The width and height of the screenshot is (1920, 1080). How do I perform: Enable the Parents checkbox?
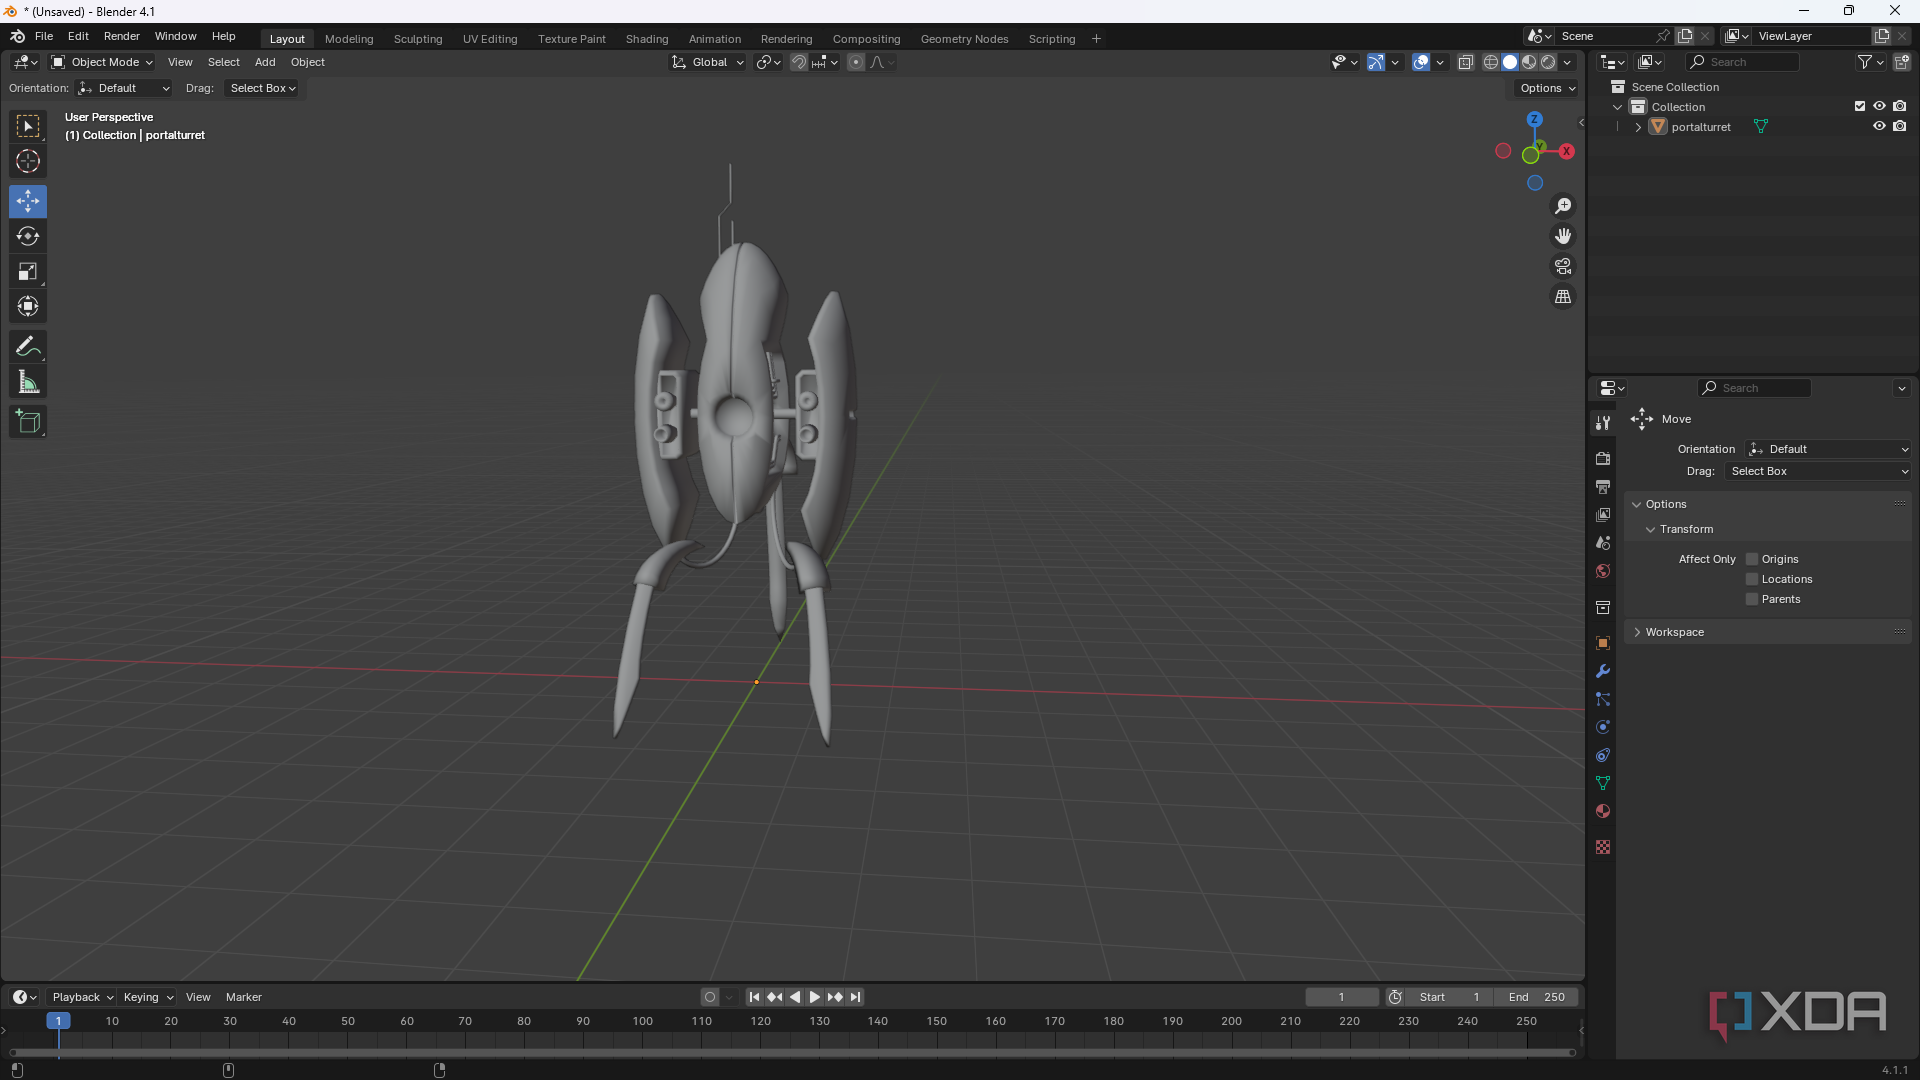[1752, 599]
